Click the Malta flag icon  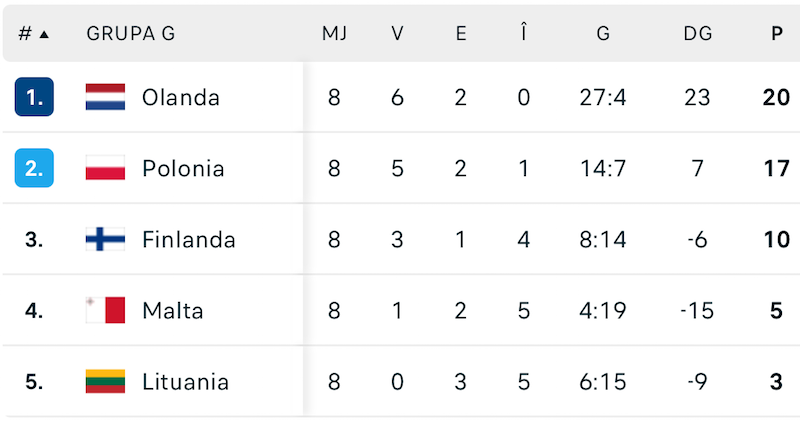point(105,310)
